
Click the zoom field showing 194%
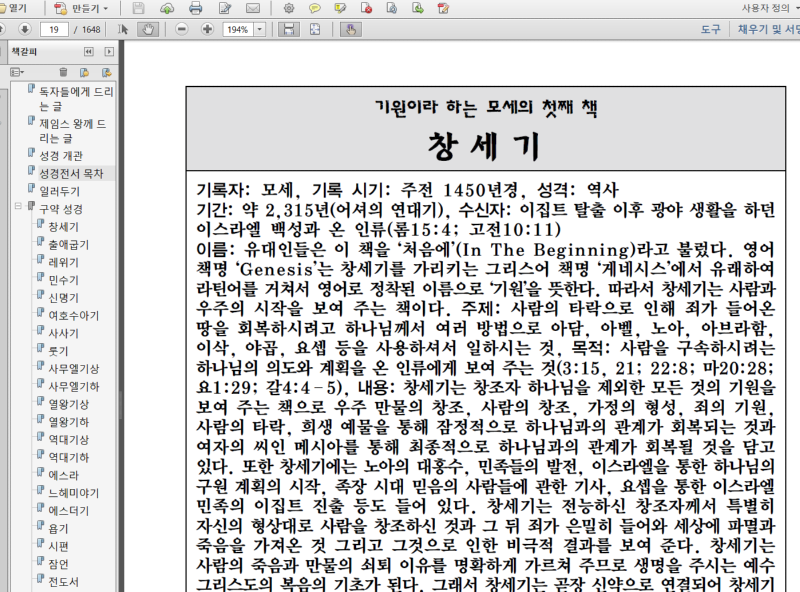point(238,30)
